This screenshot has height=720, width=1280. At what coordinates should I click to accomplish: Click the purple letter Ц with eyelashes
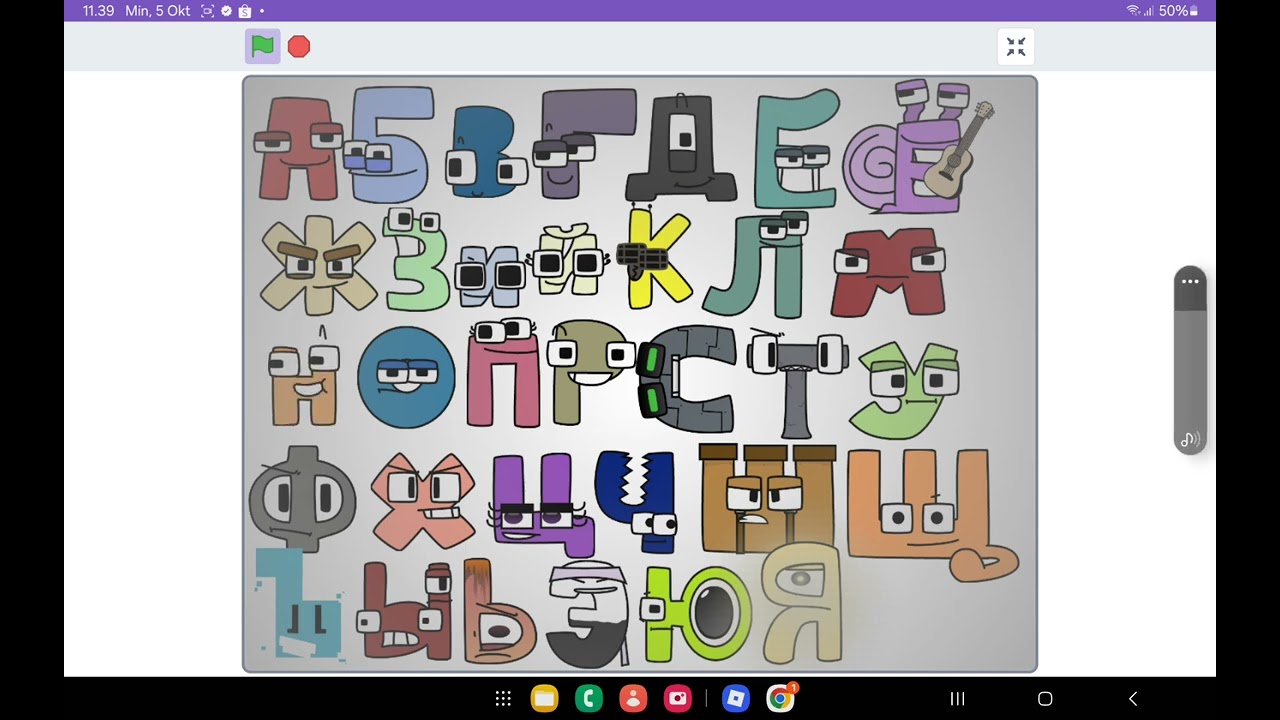[x=540, y=504]
